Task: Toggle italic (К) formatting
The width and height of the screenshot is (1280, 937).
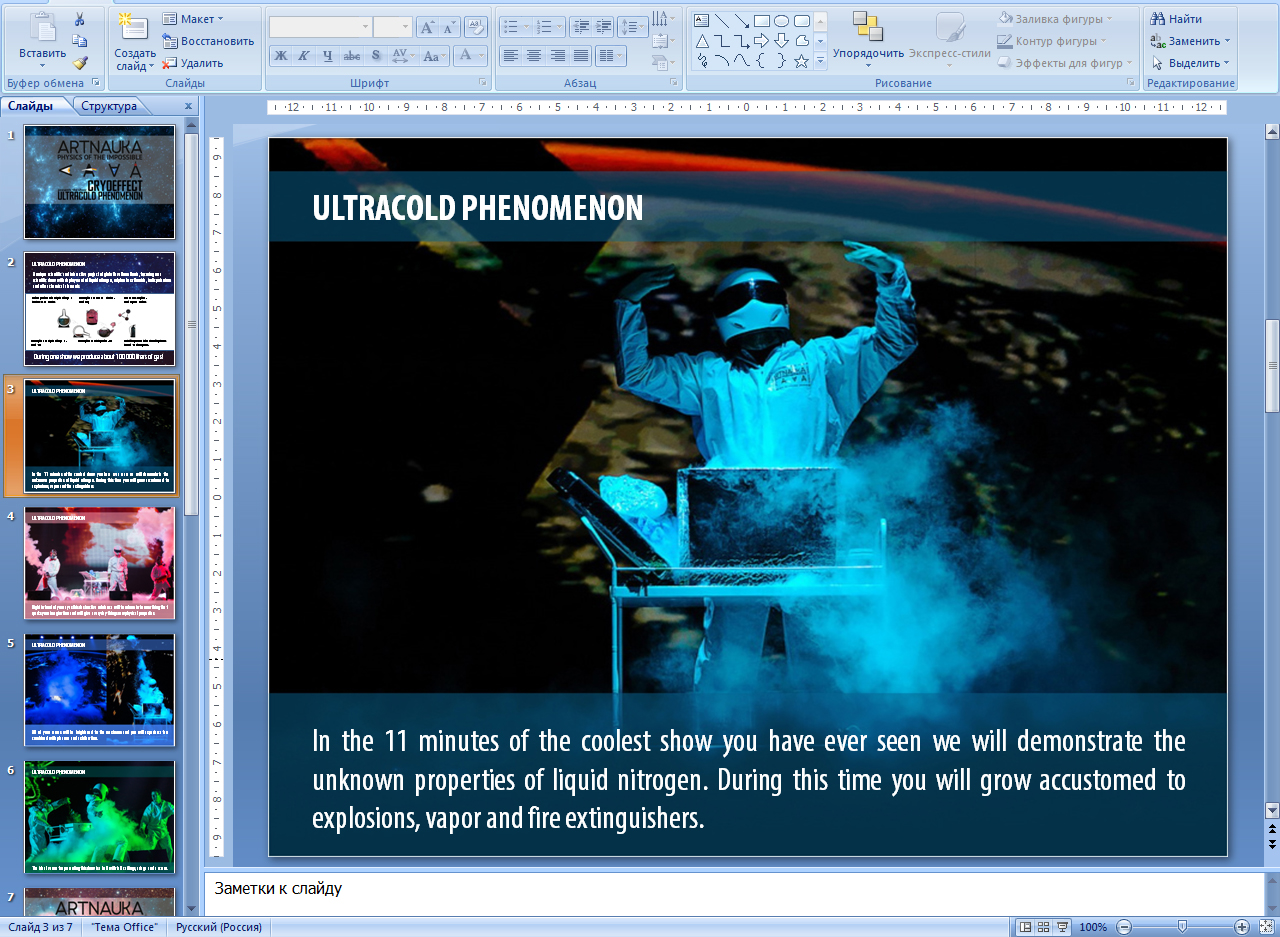Action: click(x=304, y=56)
